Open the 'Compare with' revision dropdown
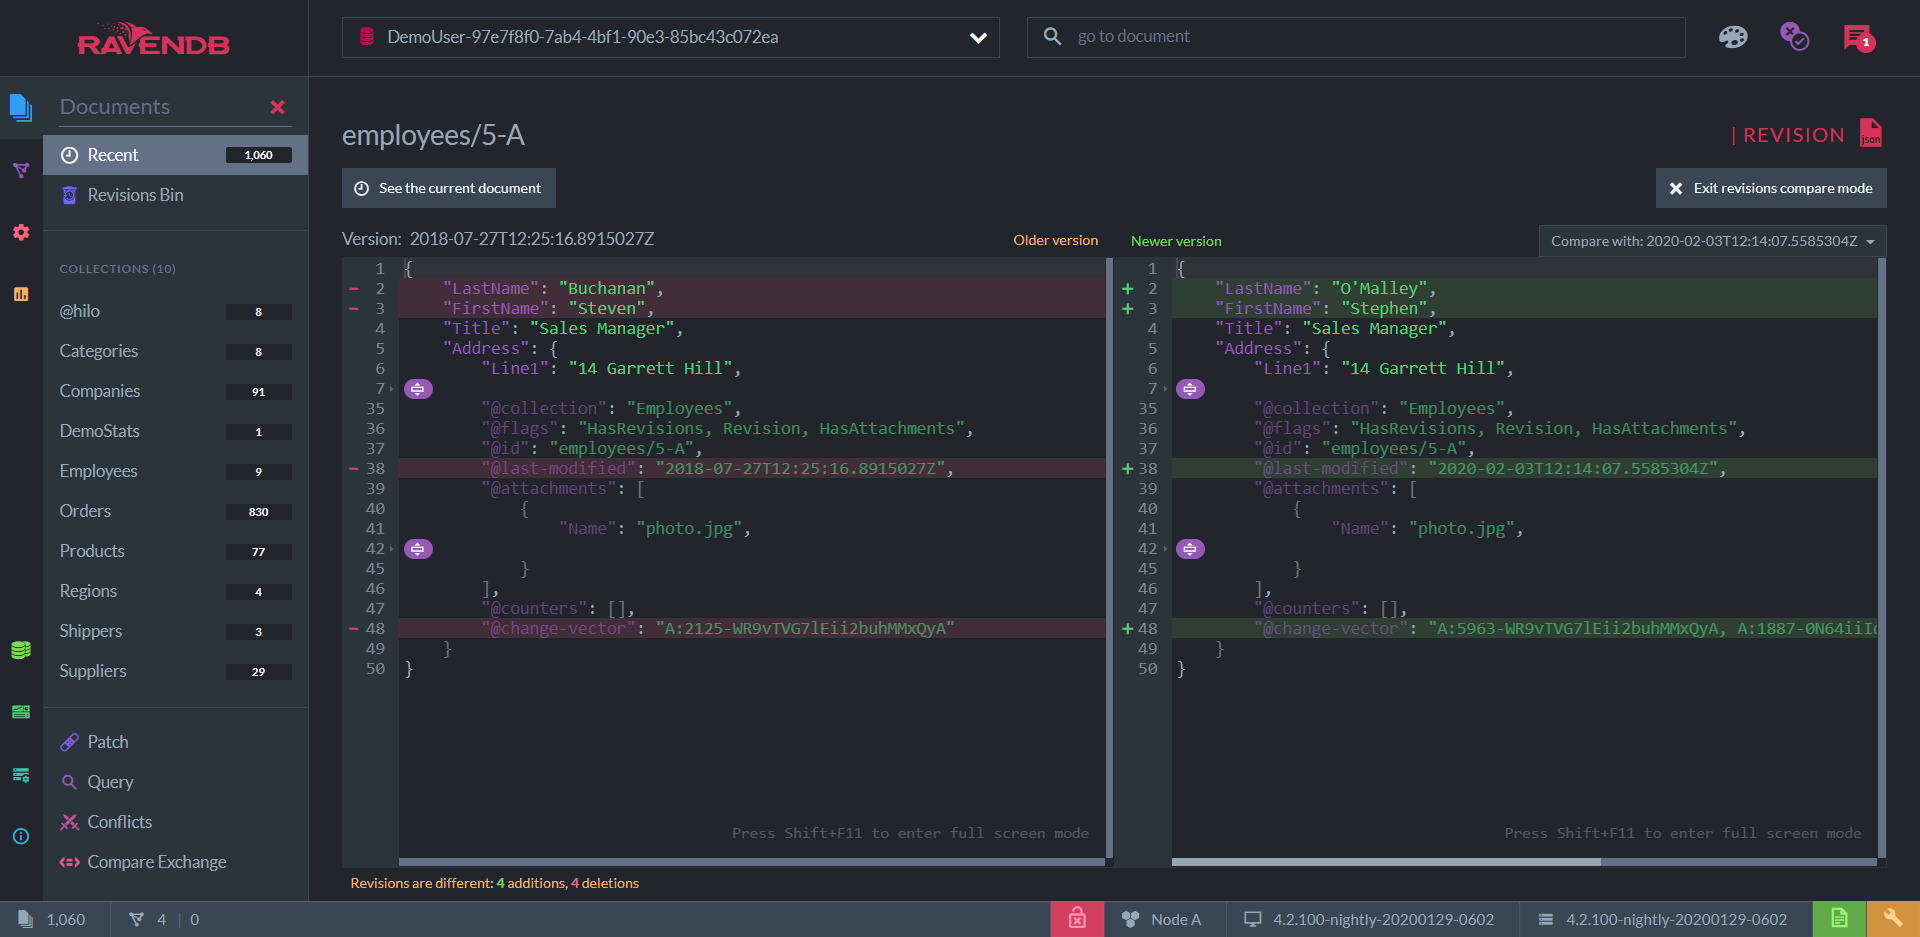 coord(1711,241)
